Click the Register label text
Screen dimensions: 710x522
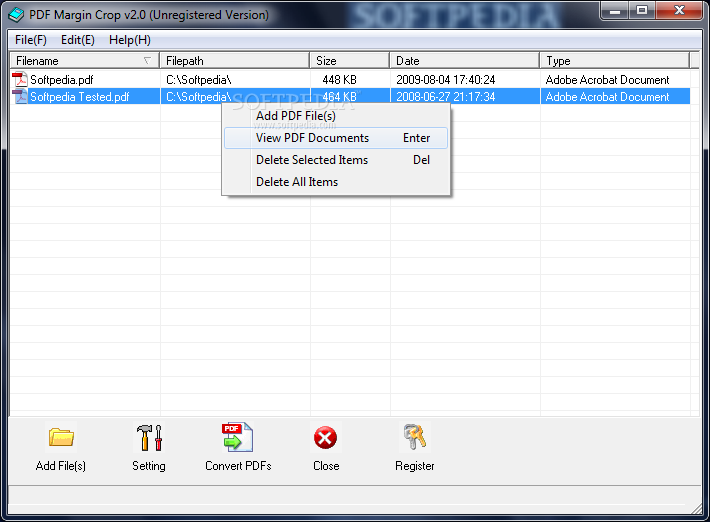pos(414,466)
